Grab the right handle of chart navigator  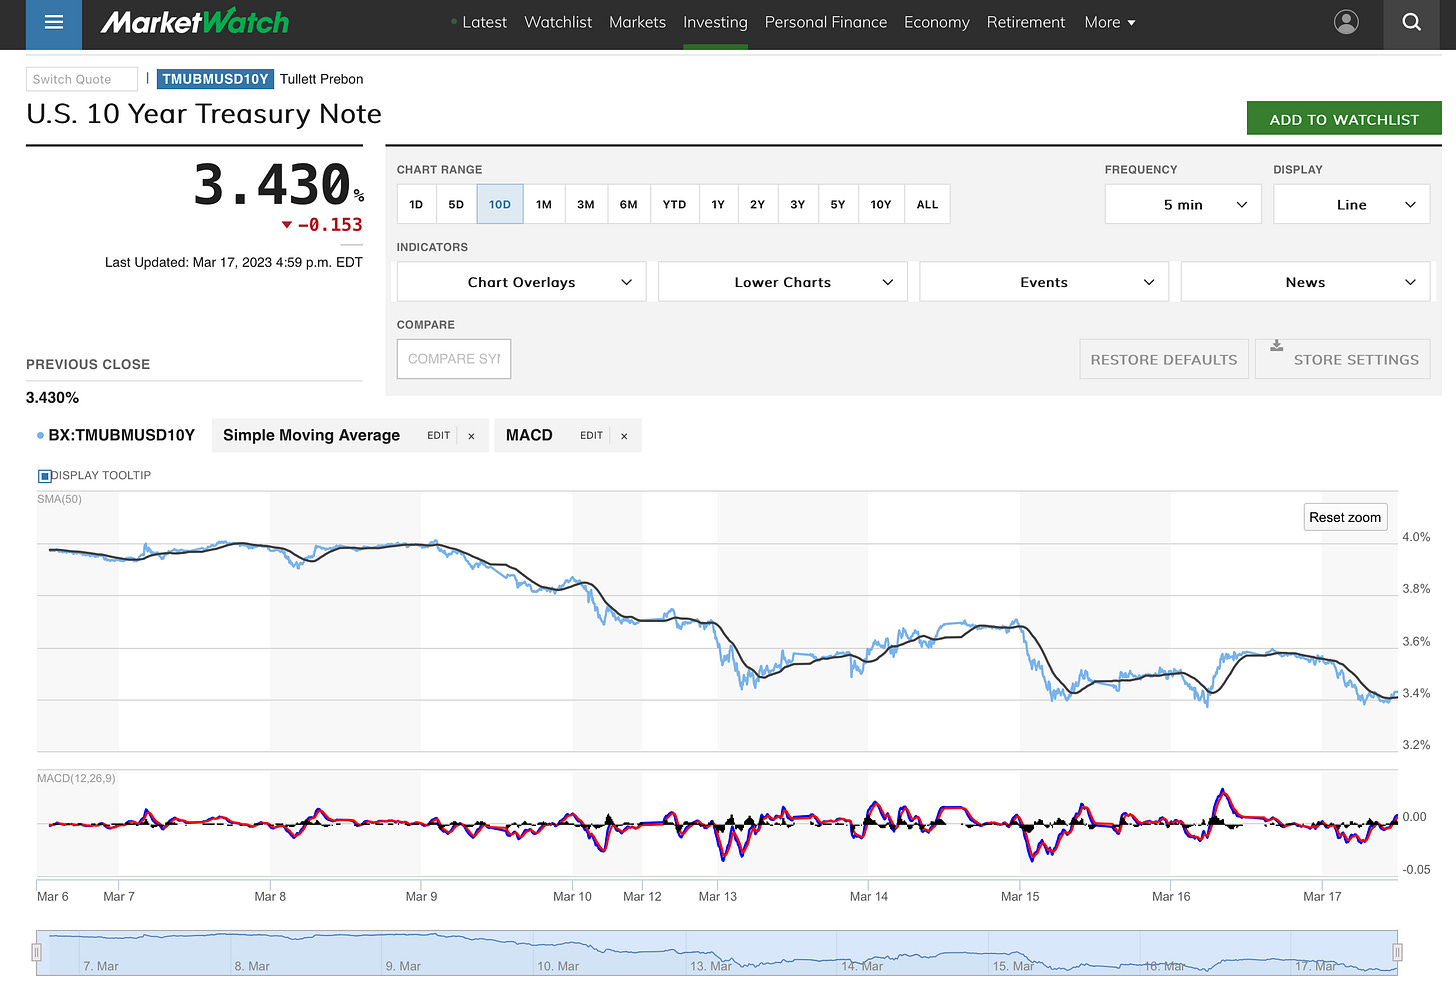coord(1397,952)
